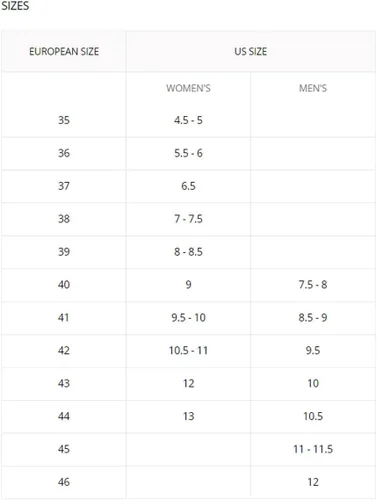The image size is (377, 500).
Task: Select women's size 9.5 - 10 cell
Action: tap(188, 318)
